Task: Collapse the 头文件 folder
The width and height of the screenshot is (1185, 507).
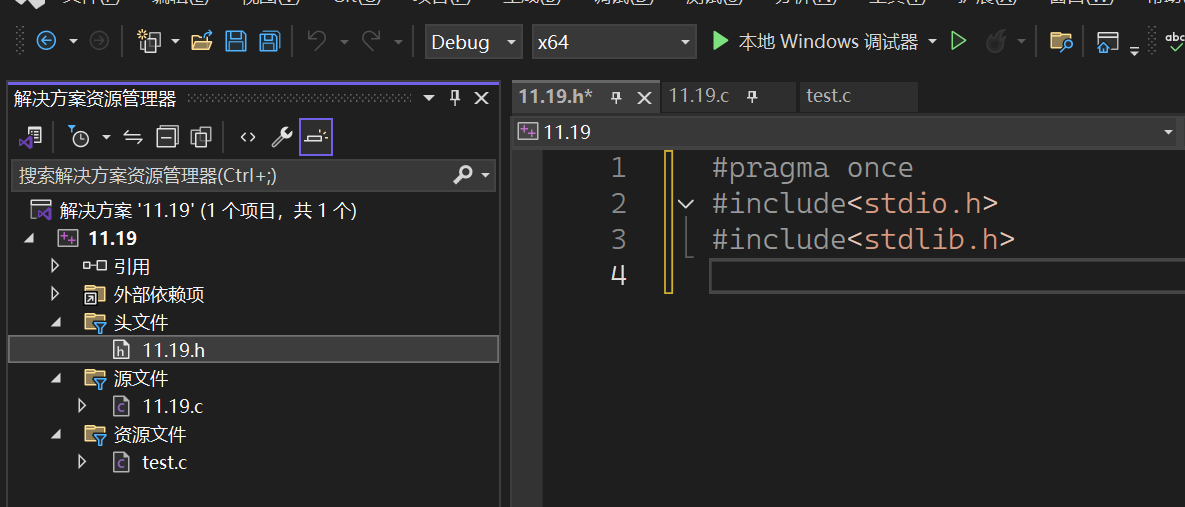Action: (56, 323)
